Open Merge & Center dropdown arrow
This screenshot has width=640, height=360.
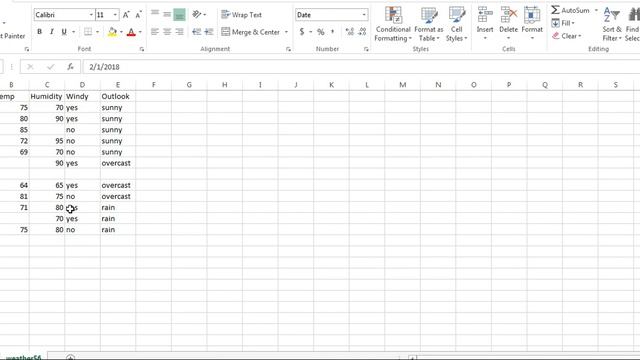click(286, 32)
